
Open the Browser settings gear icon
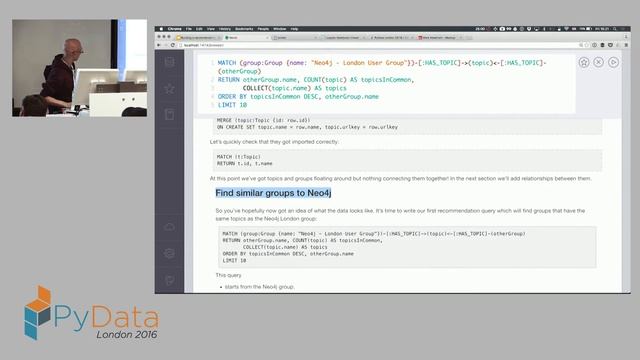[169, 253]
